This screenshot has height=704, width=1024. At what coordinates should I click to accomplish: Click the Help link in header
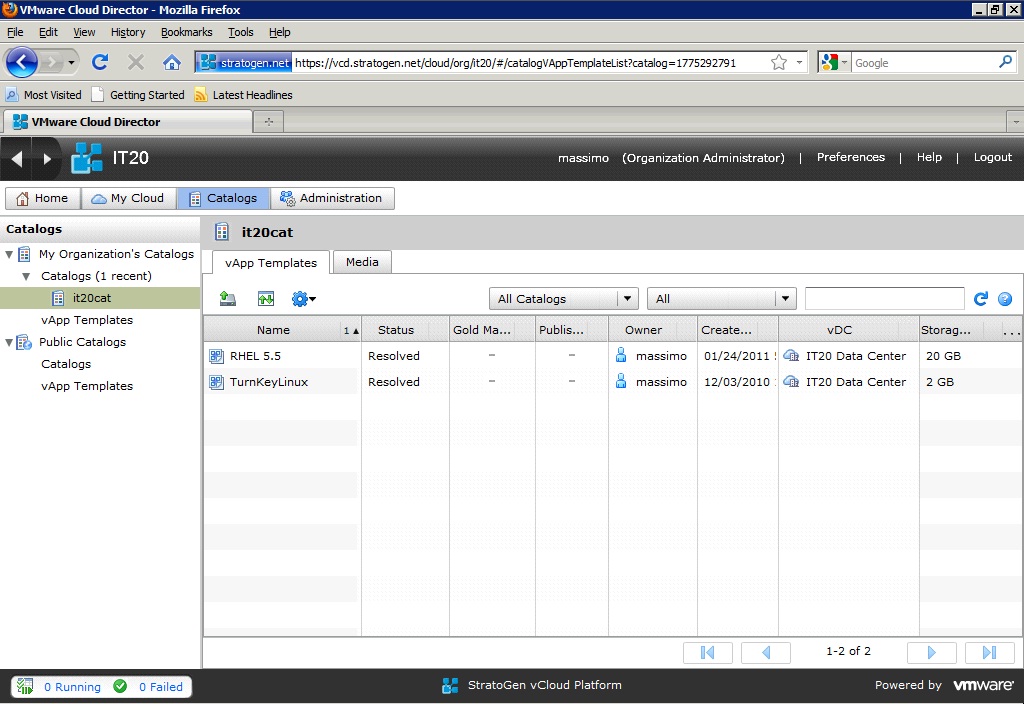929,157
